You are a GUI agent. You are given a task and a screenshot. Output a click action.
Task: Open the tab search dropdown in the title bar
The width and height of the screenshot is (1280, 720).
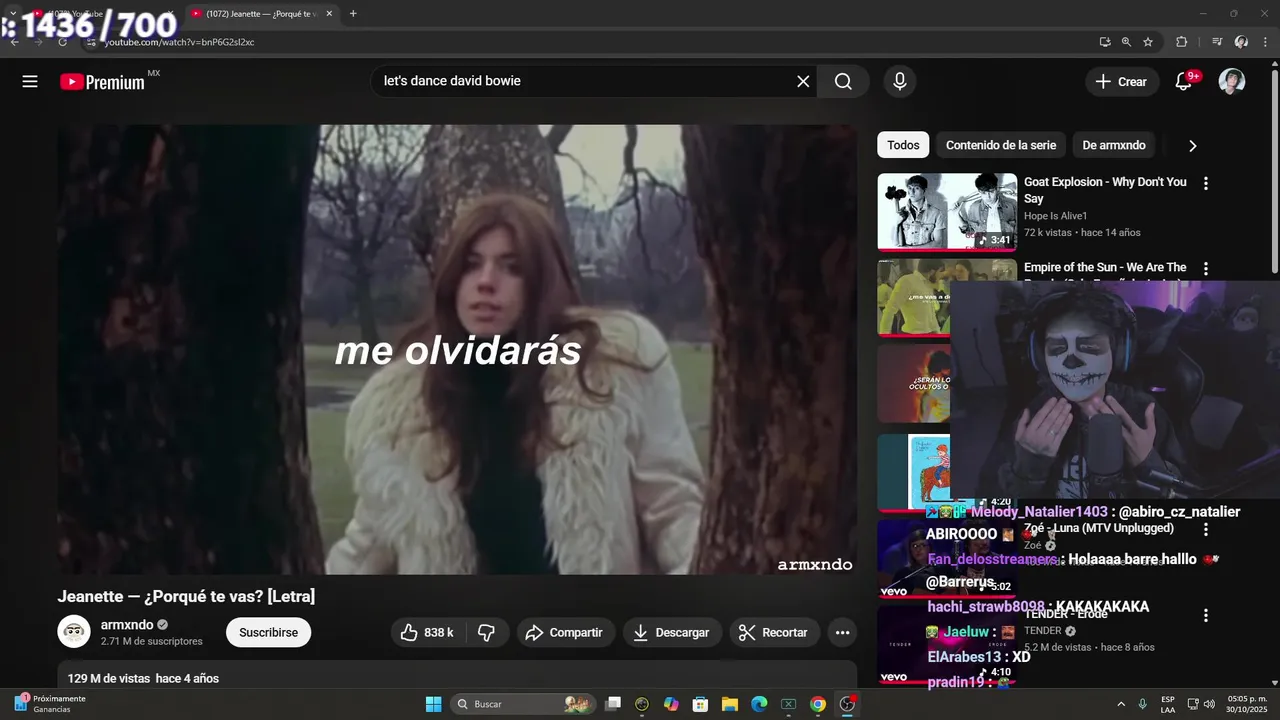(x=12, y=14)
